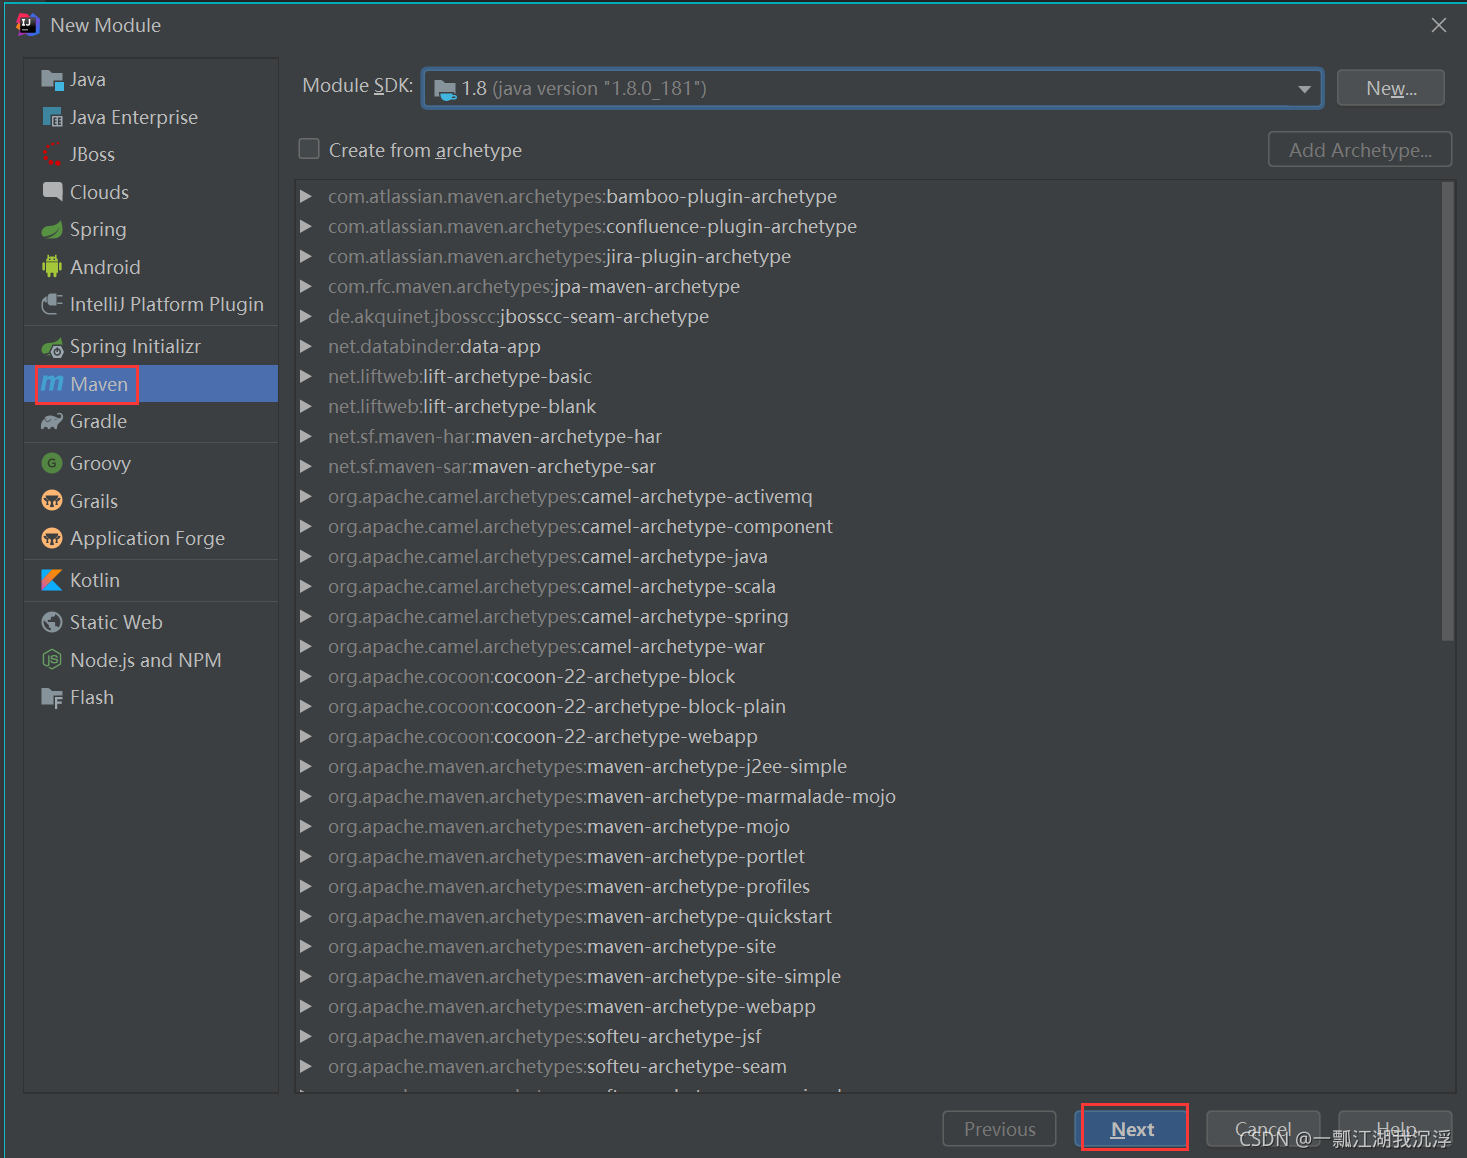Click the IntelliJ Platform Plugin icon
This screenshot has width=1467, height=1158.
[52, 304]
